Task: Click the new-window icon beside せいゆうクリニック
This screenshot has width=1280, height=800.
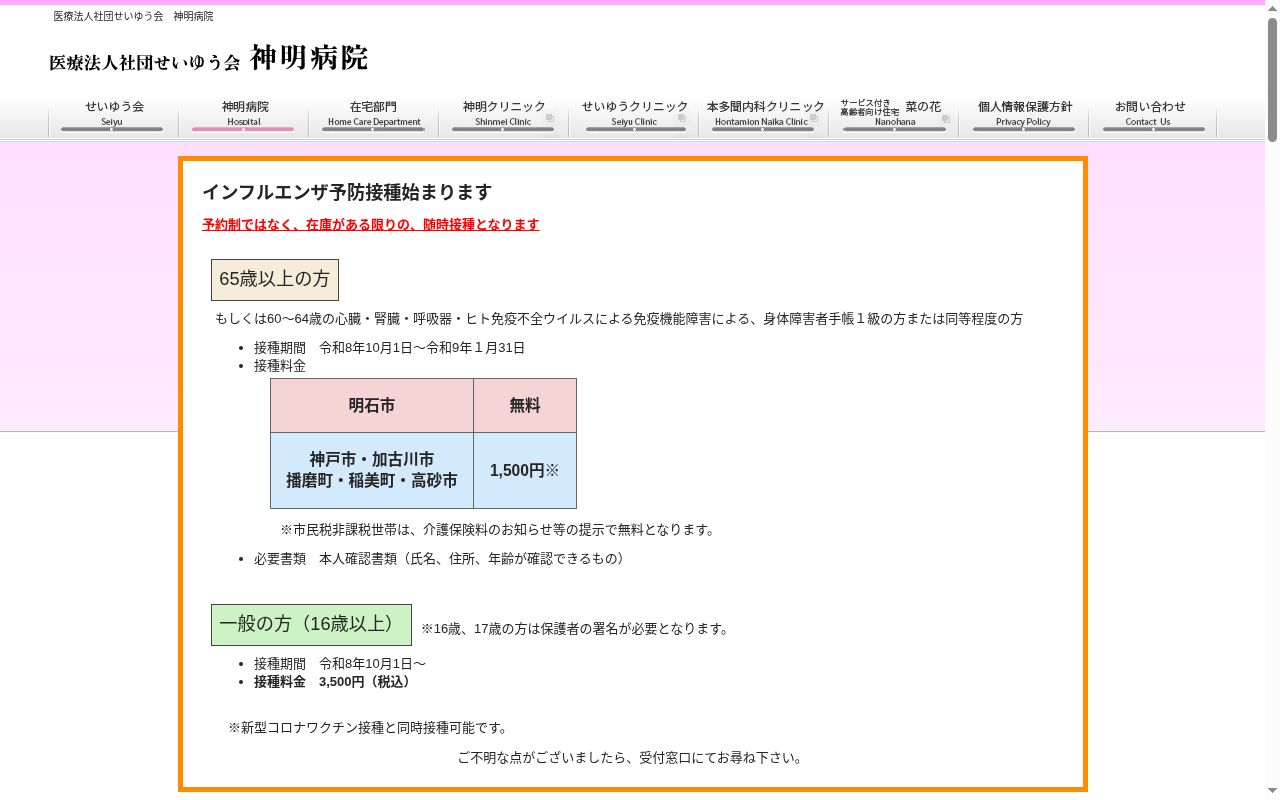Action: pos(682,118)
